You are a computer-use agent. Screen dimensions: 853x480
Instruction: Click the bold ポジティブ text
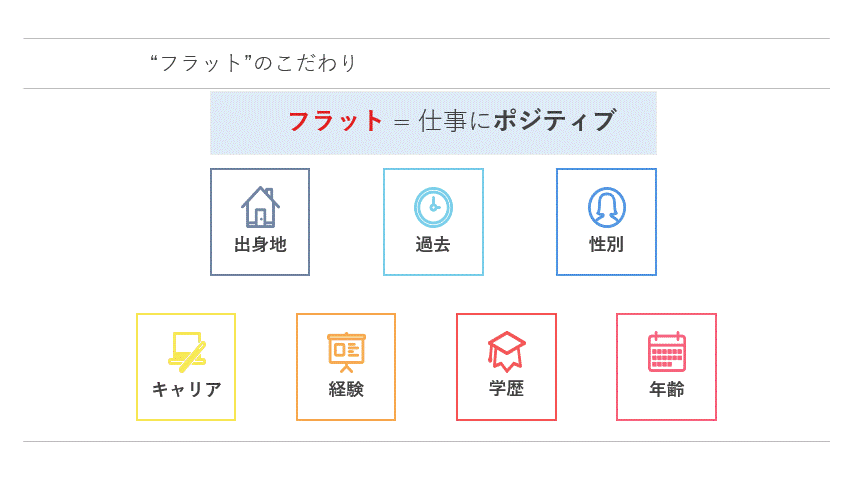tap(554, 122)
